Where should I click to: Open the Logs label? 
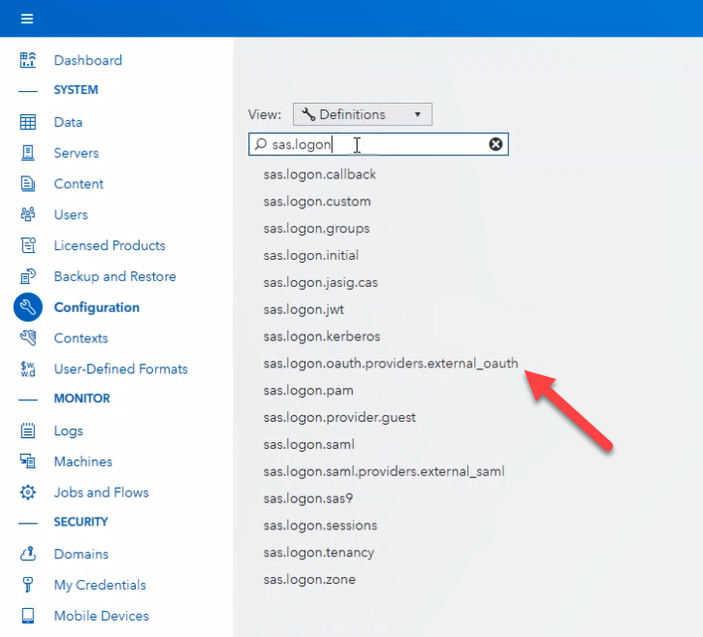[68, 431]
